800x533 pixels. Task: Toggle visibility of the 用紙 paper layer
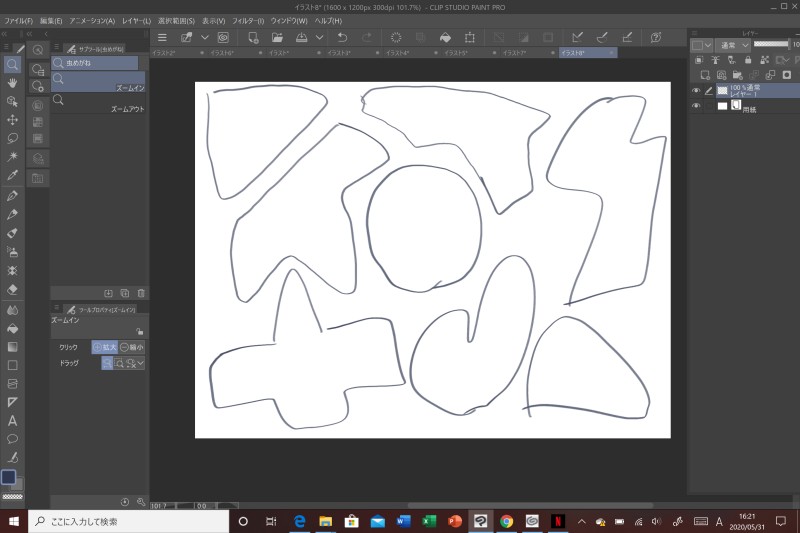[696, 106]
